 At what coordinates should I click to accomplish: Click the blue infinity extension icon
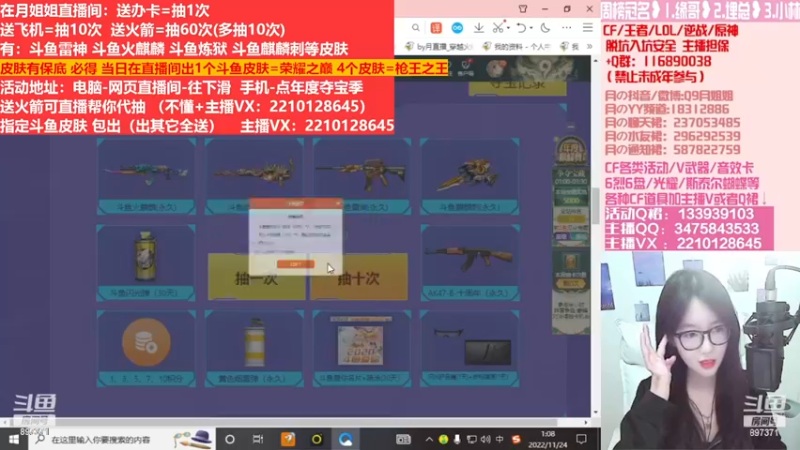point(457,28)
